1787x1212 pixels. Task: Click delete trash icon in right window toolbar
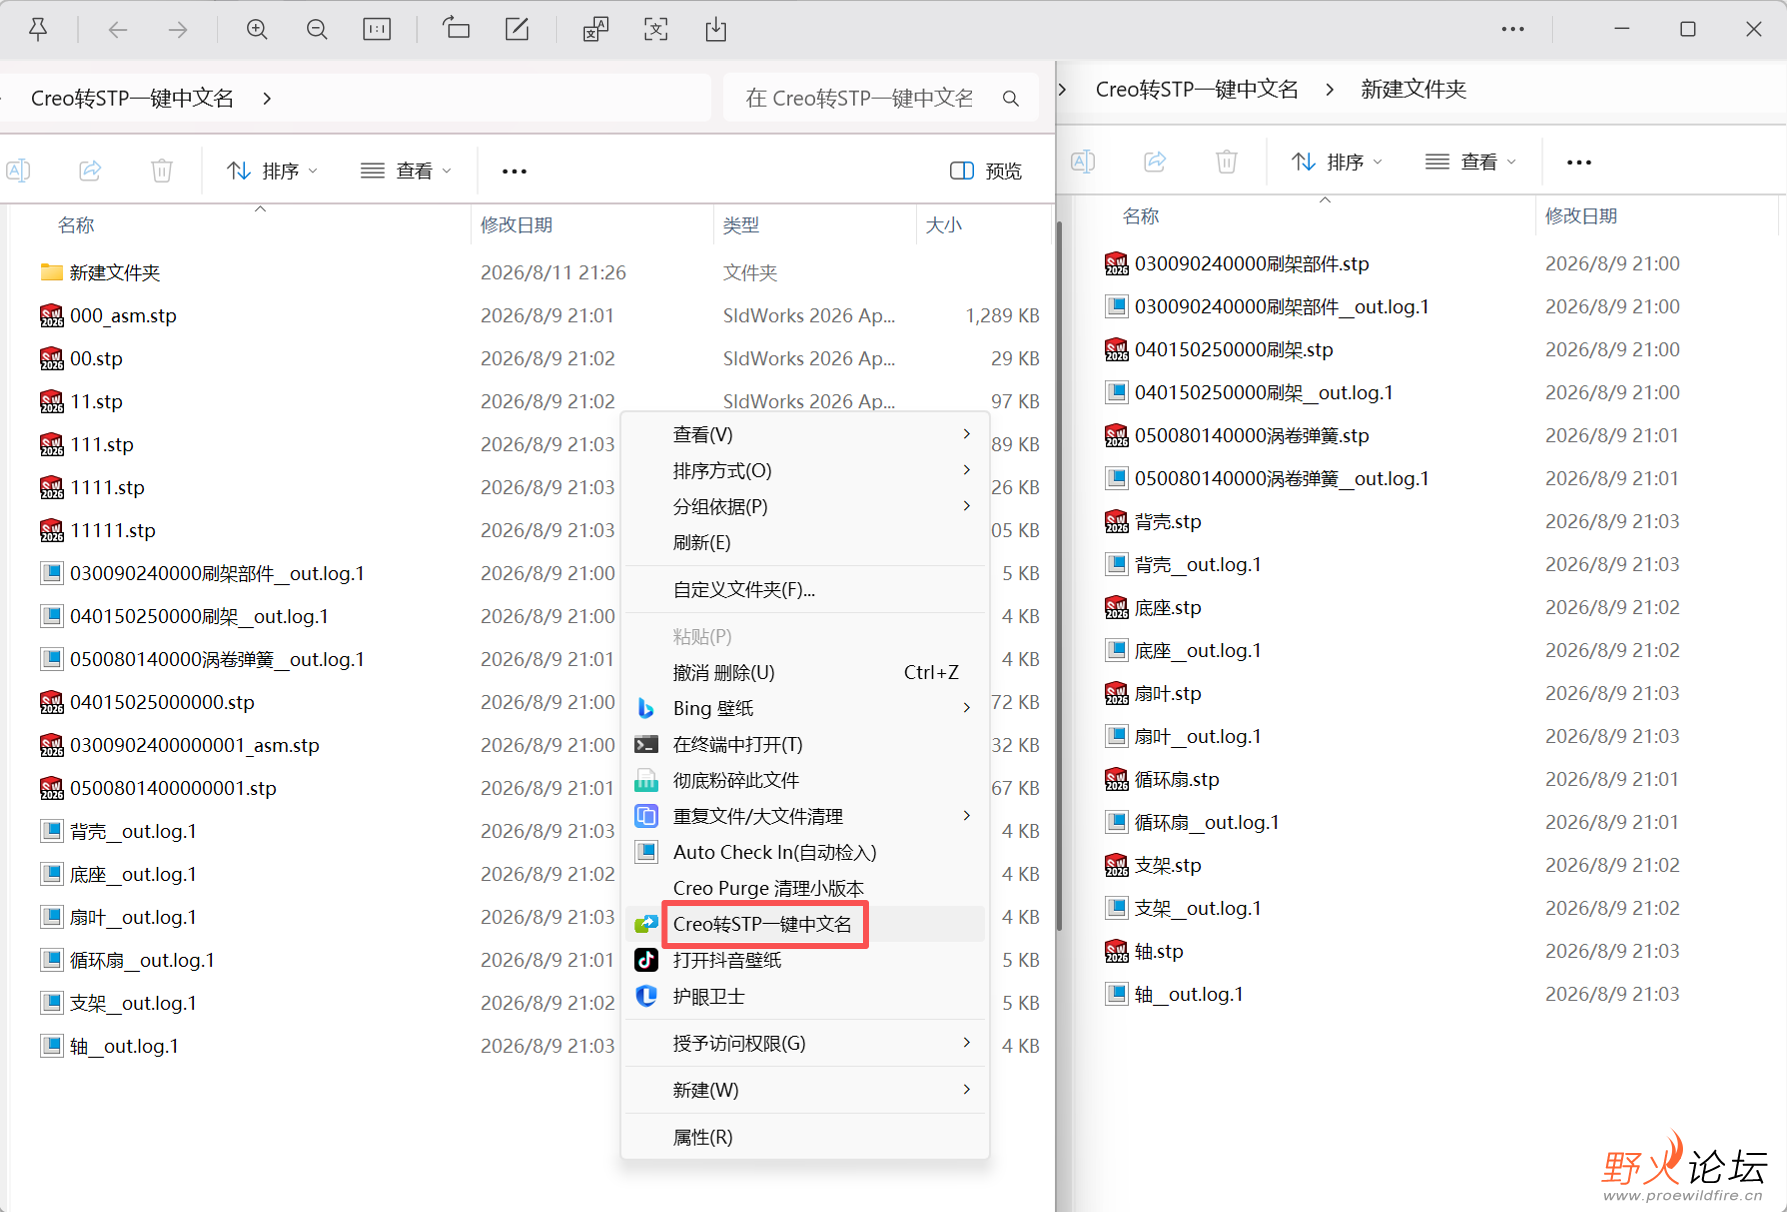tap(1227, 162)
